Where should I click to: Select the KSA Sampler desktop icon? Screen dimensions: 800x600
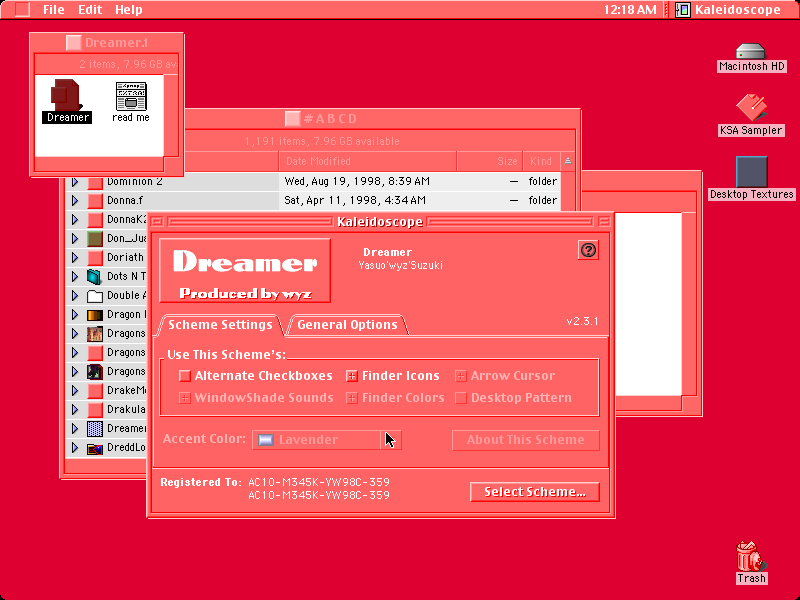(751, 108)
